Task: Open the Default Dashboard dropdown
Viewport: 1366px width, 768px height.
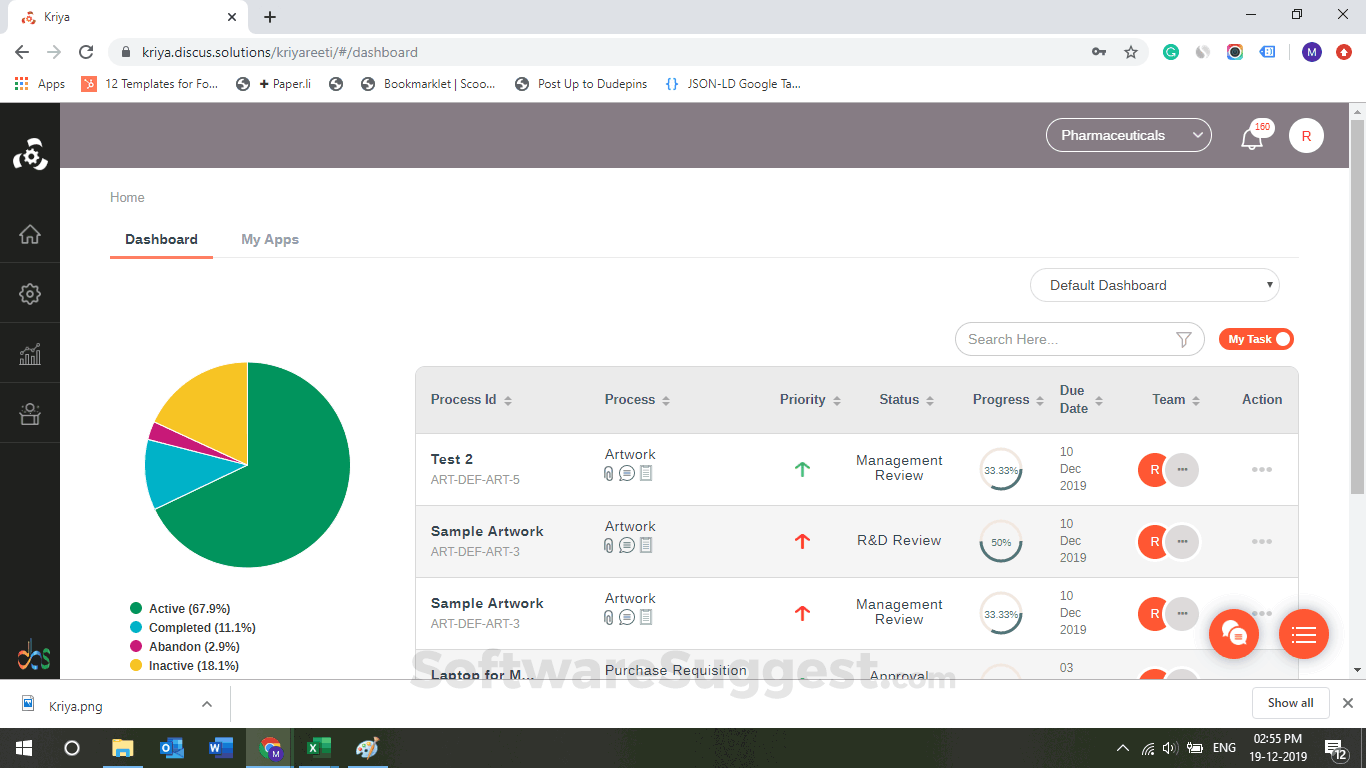Action: (1154, 285)
